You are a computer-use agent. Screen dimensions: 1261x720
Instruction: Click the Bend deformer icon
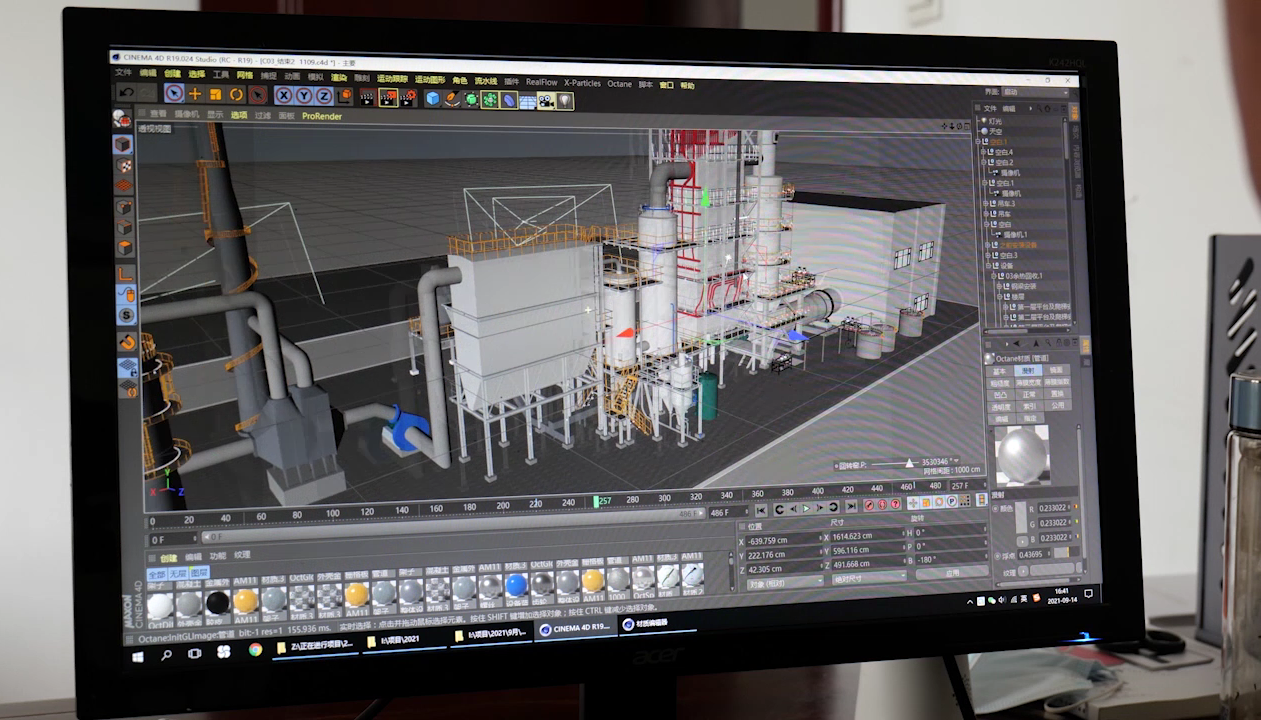pyautogui.click(x=509, y=100)
